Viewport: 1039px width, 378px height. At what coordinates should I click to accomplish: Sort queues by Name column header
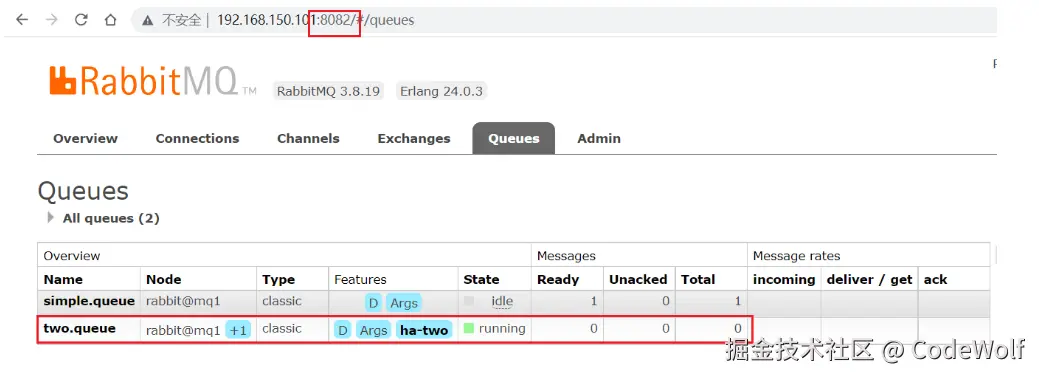coord(63,280)
